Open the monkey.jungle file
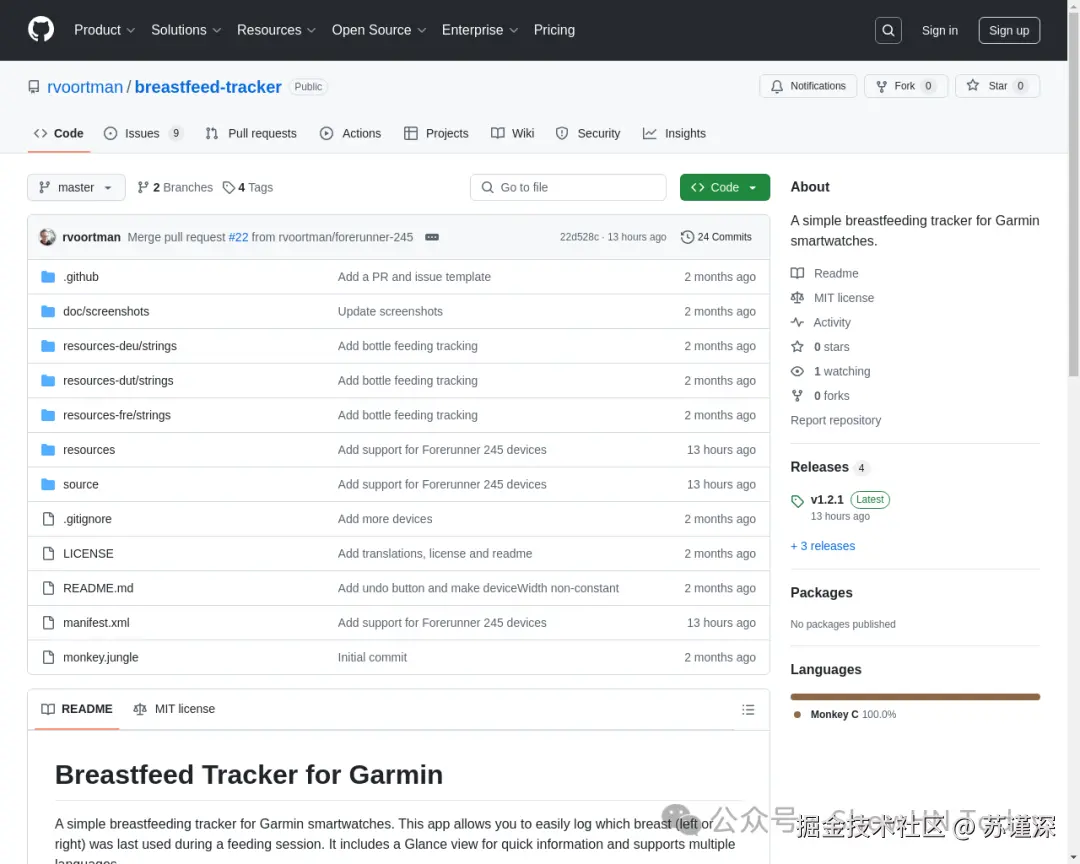1080x864 pixels. pos(101,657)
